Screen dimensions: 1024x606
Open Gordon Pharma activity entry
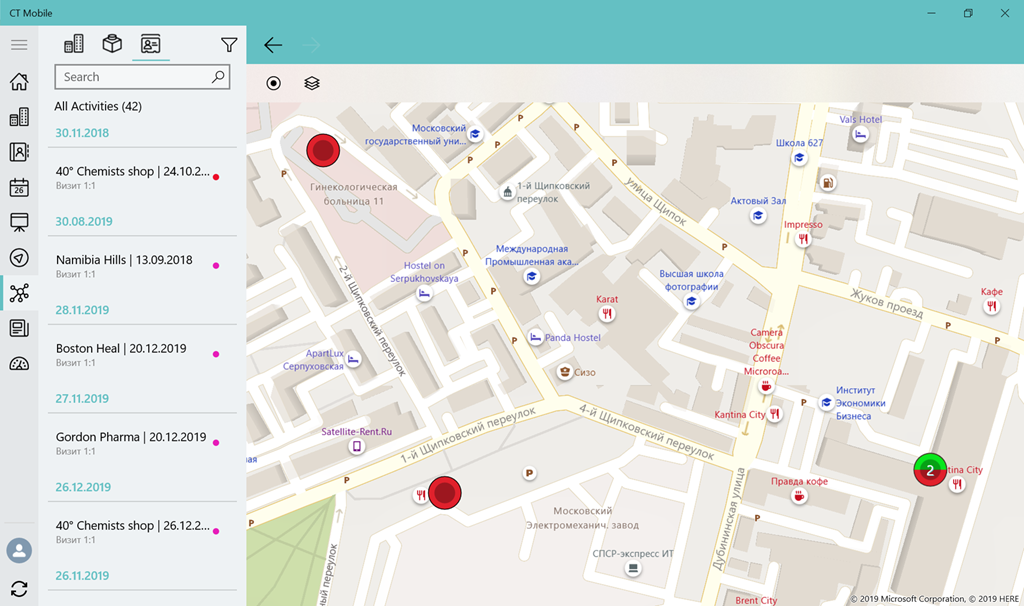130,443
